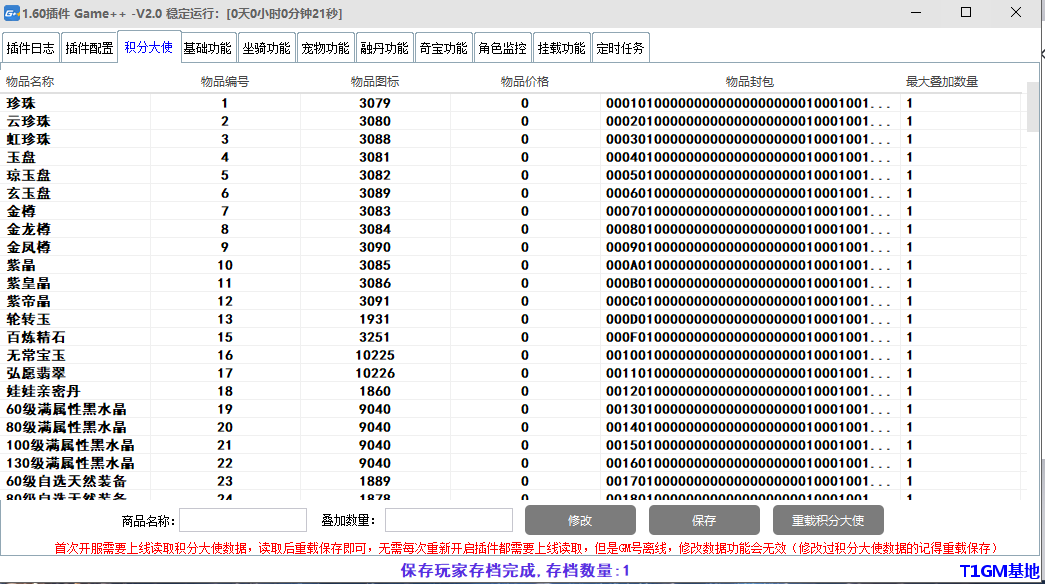Image resolution: width=1045 pixels, height=584 pixels.
Task: Select the 金樽 item
Action: tap(511, 211)
